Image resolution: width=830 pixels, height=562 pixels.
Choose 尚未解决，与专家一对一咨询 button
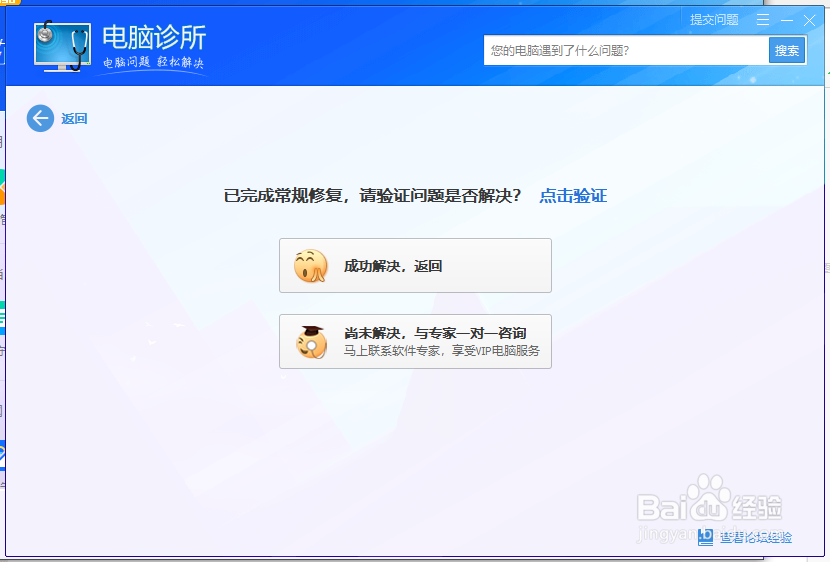(416, 341)
